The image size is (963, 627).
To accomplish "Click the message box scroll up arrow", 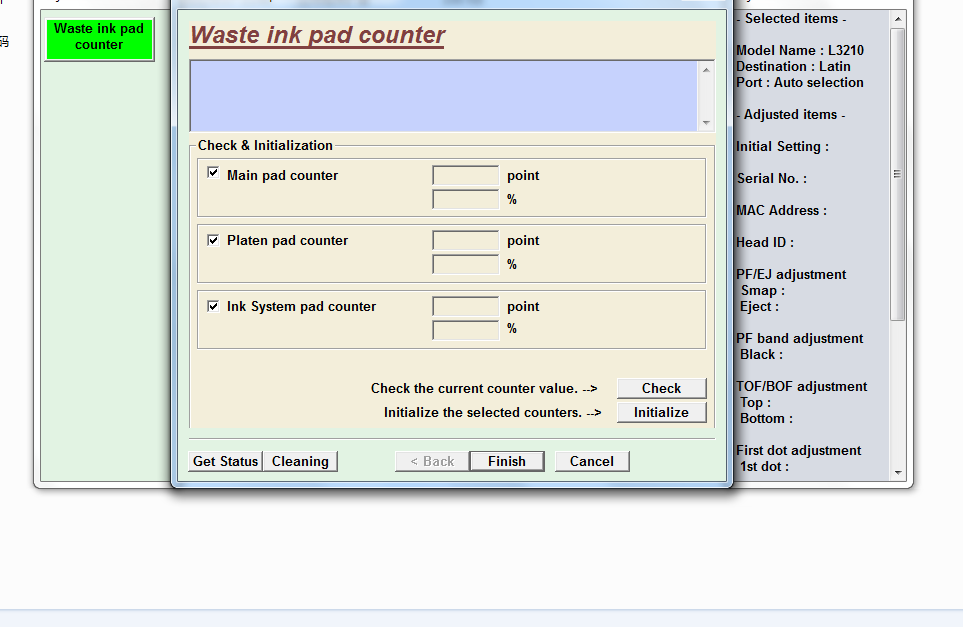I will tap(706, 70).
